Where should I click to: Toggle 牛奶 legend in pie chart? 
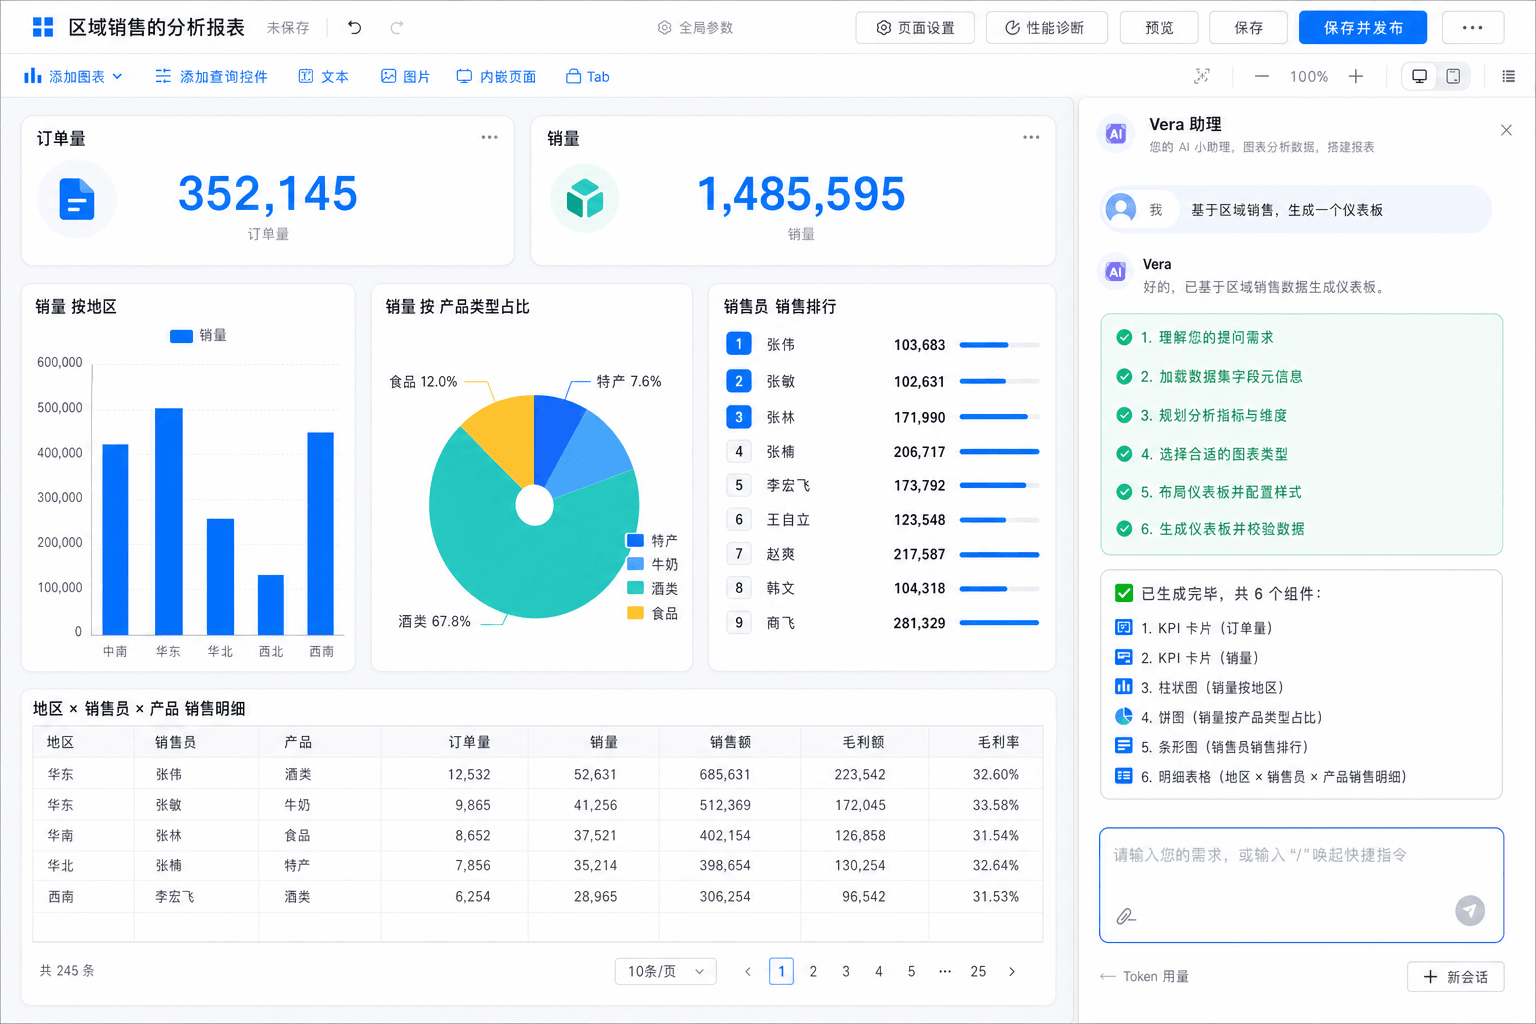coord(652,564)
